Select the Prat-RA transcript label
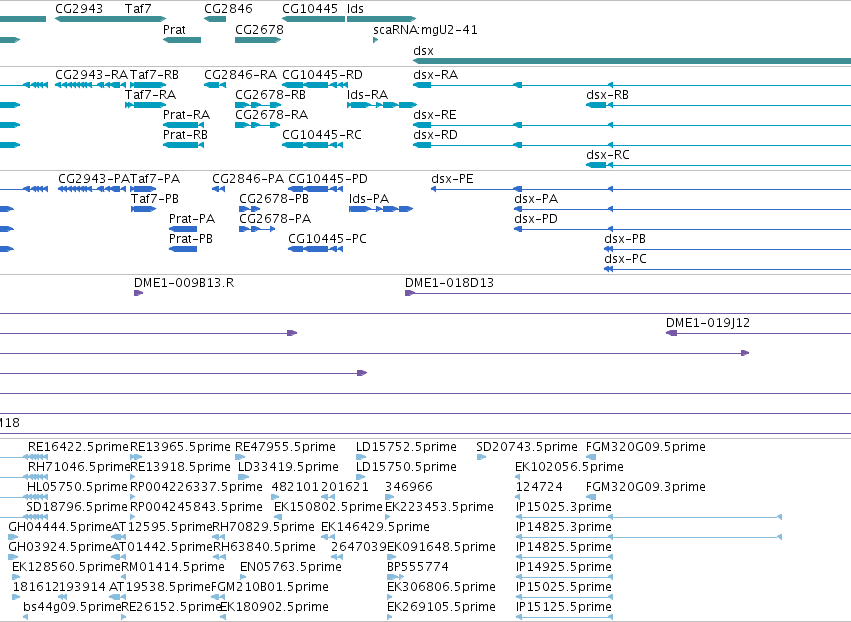 point(186,115)
